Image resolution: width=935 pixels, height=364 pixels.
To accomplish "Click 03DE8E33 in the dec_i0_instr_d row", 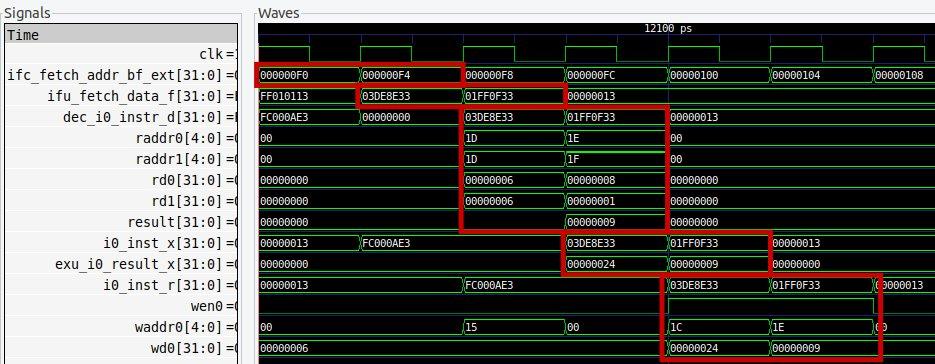I will coord(489,117).
